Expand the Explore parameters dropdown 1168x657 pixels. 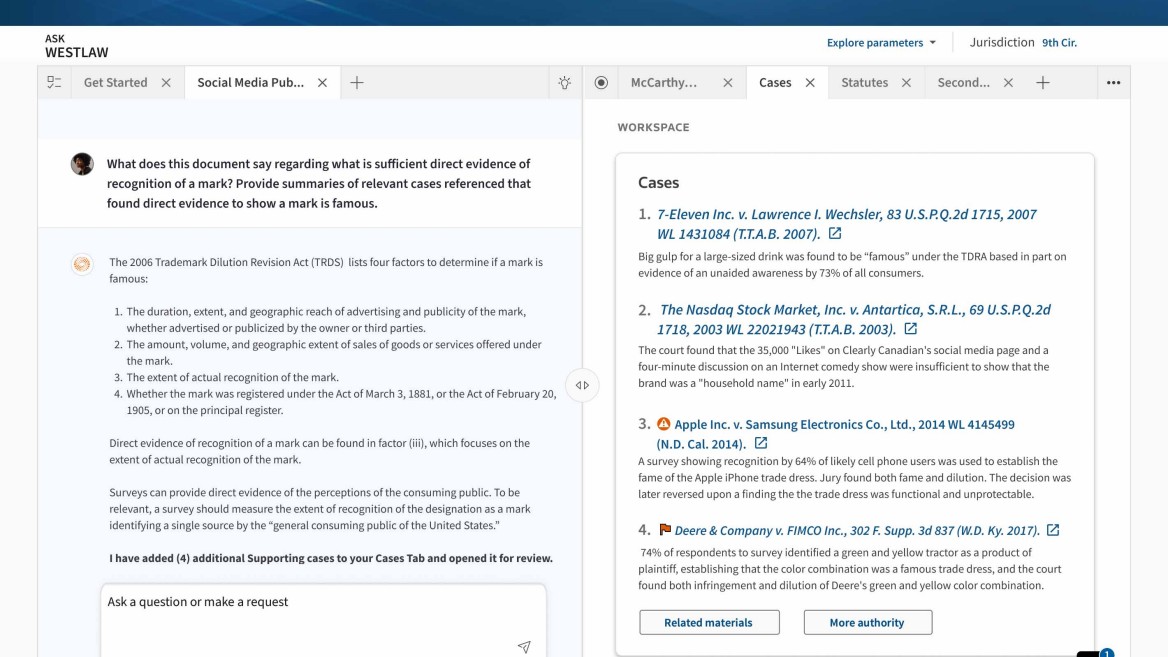tap(881, 43)
